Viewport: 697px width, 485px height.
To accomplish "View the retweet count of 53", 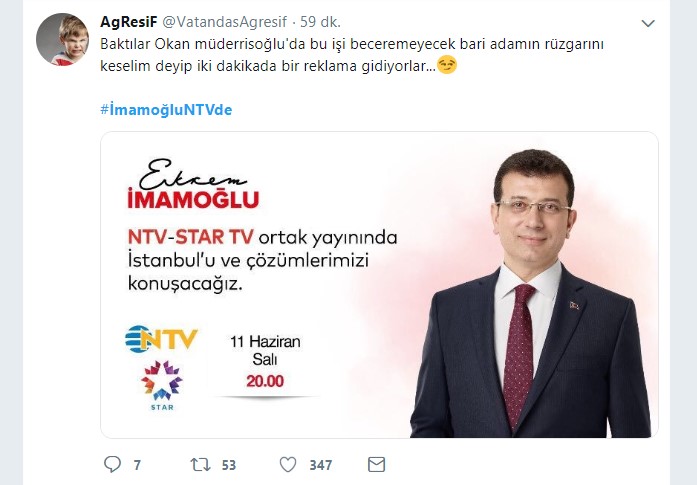I will coord(228,465).
